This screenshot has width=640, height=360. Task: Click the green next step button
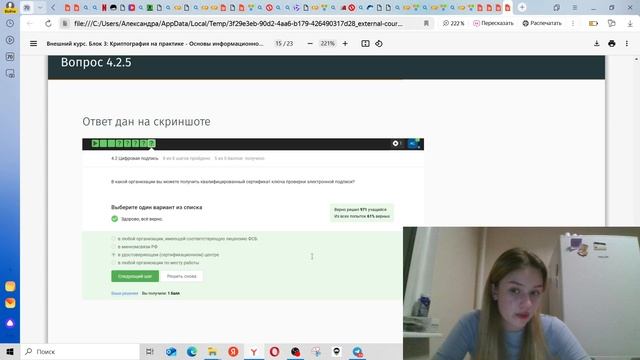point(135,276)
